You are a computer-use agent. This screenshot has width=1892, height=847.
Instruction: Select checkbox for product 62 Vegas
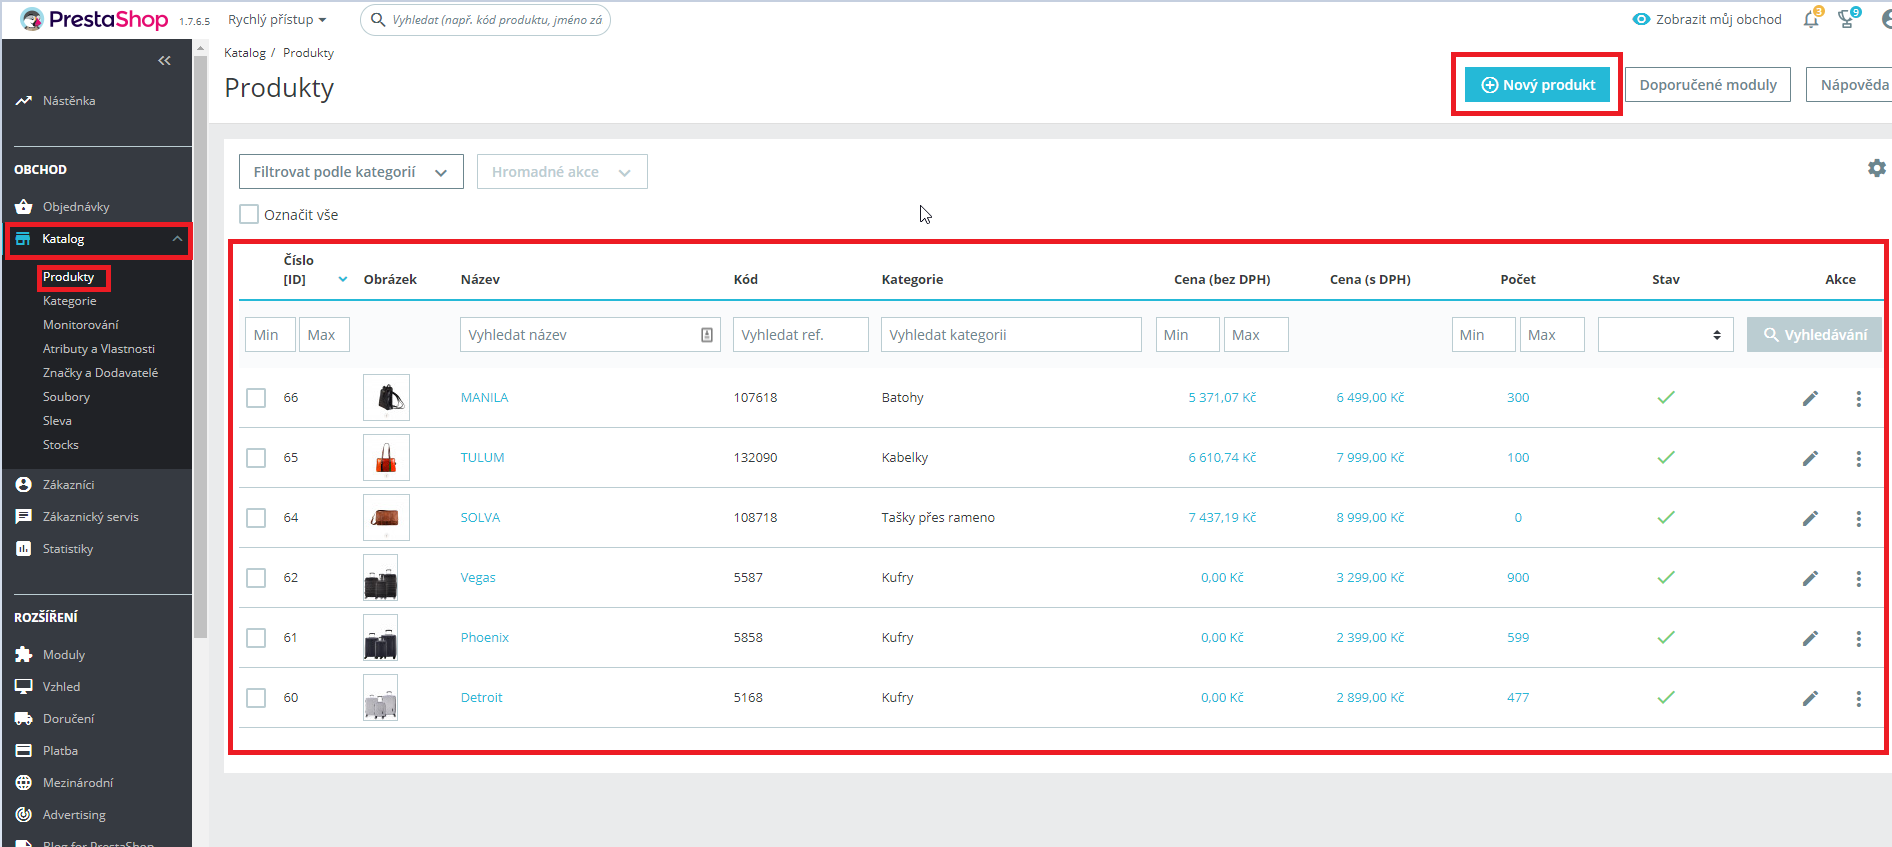click(x=256, y=578)
